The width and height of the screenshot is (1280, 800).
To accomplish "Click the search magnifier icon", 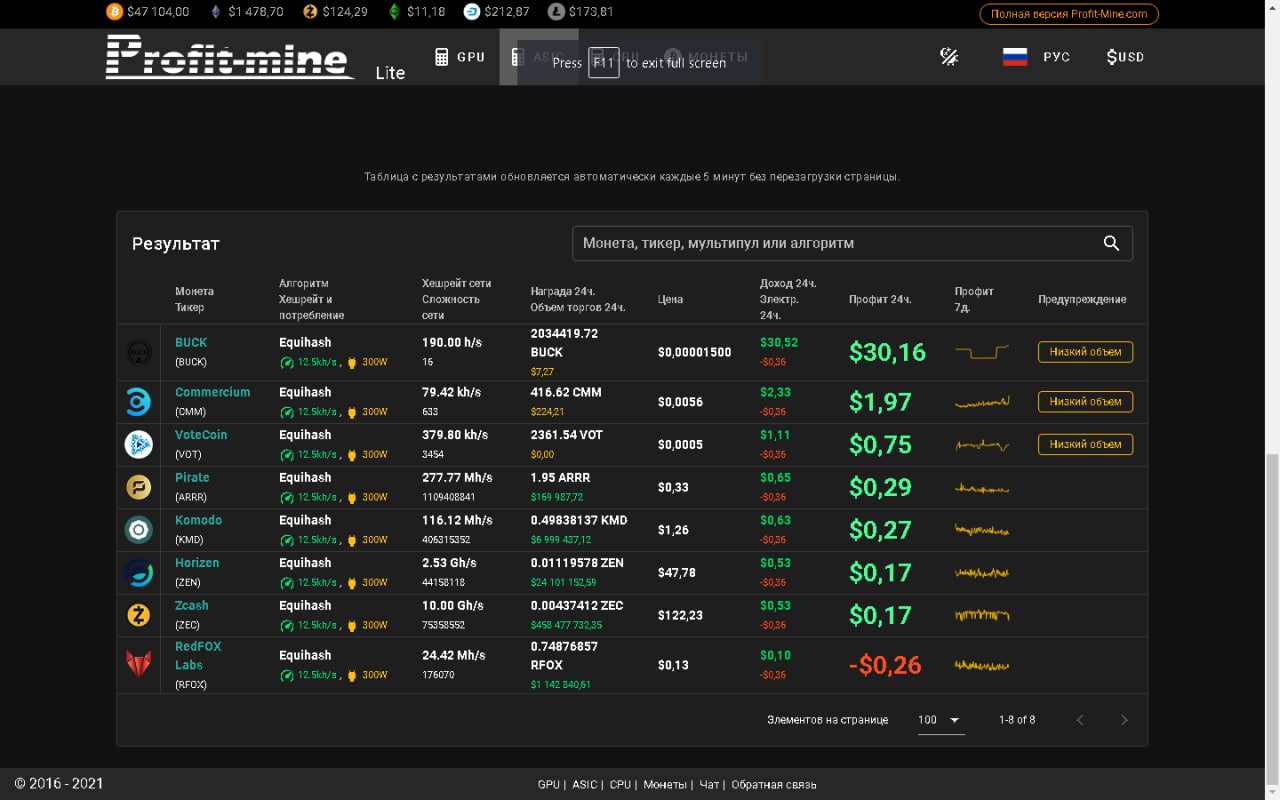I will click(1111, 243).
